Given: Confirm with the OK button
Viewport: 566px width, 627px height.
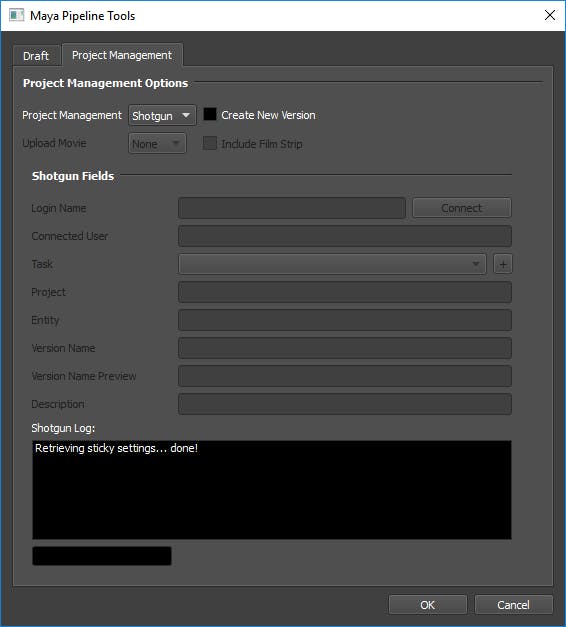Looking at the screenshot, I should pyautogui.click(x=427, y=605).
